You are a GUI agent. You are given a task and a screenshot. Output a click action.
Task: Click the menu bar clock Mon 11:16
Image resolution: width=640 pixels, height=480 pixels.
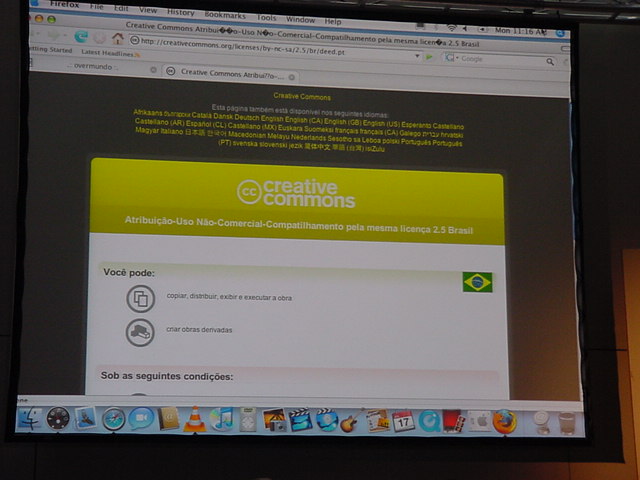[520, 31]
